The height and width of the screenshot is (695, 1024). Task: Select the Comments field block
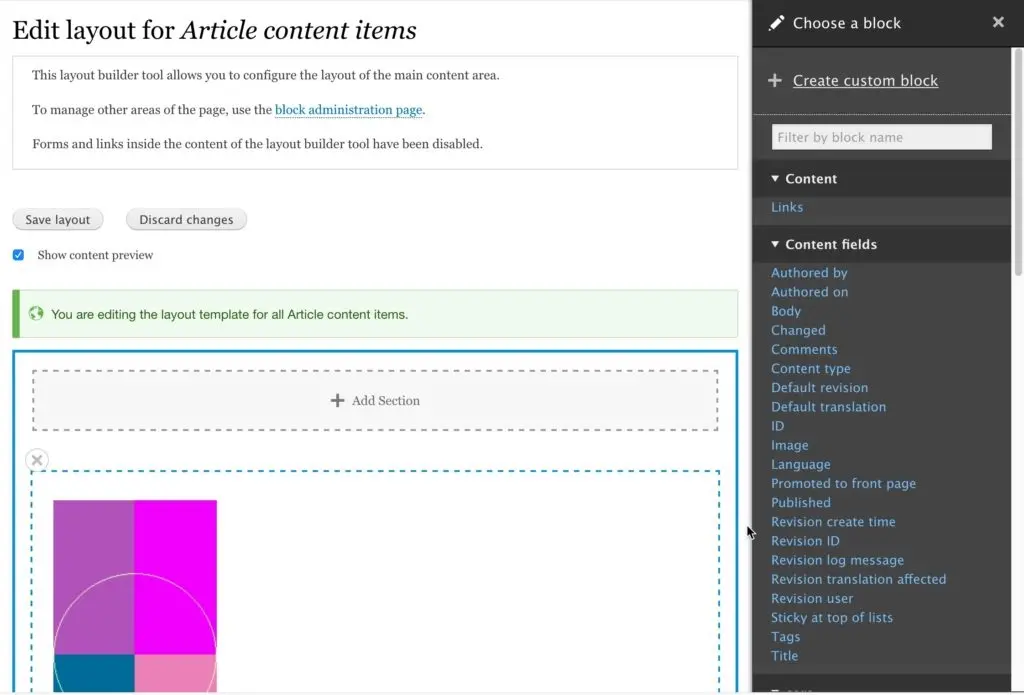point(804,349)
